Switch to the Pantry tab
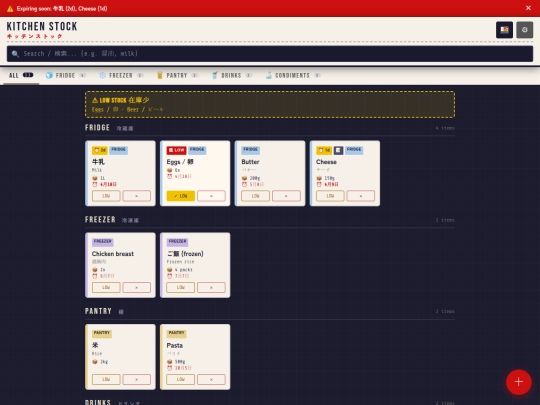540x405 pixels. coord(177,75)
